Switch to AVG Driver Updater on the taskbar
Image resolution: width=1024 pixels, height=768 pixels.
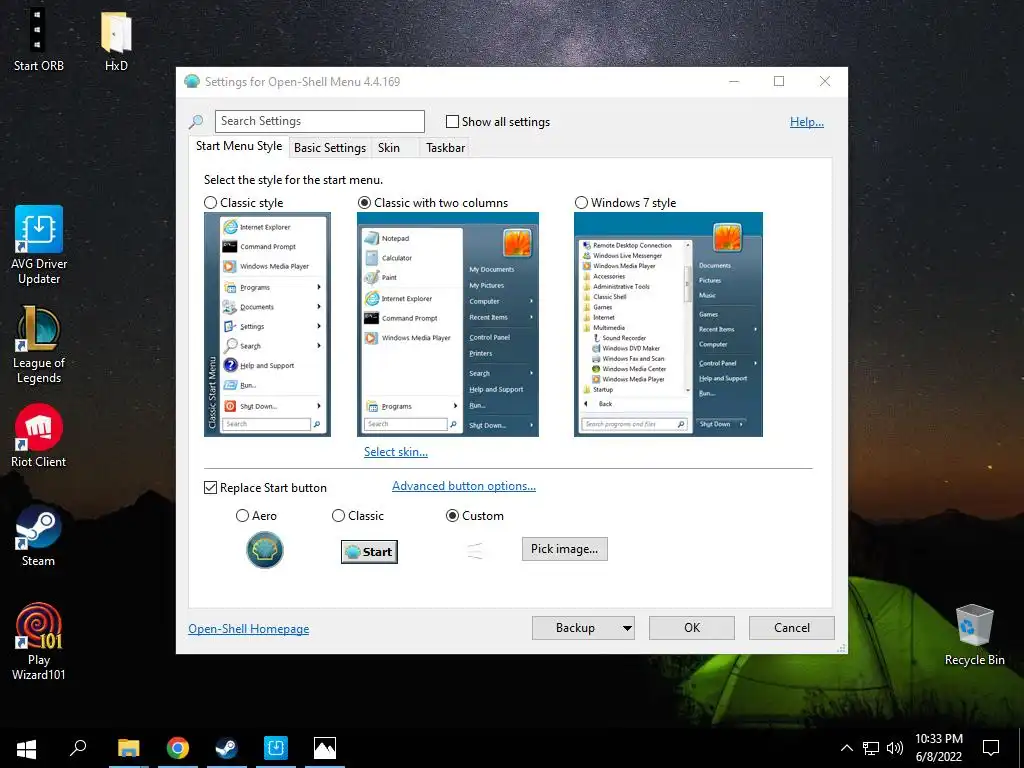point(276,748)
